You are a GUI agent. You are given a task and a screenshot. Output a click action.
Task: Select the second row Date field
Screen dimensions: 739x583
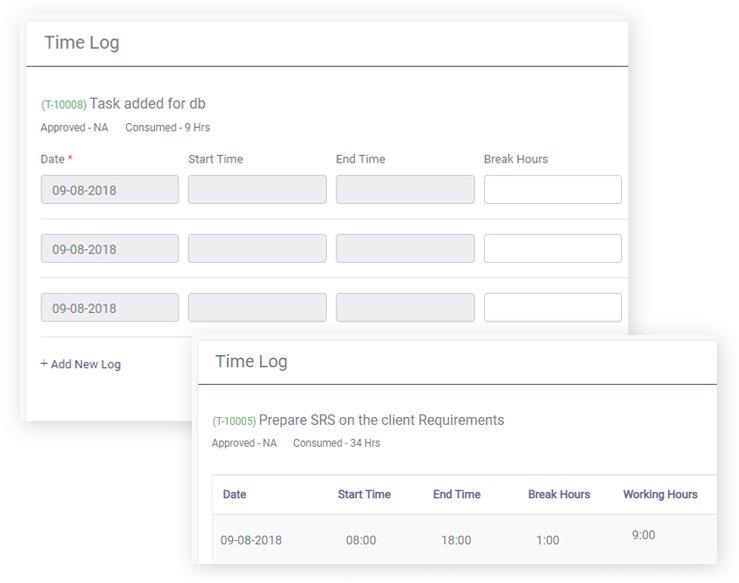[x=110, y=249]
